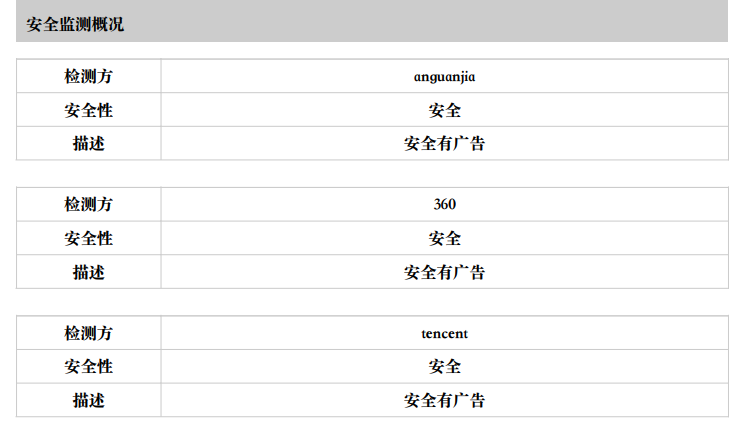Click 安全 result value for anguanjia
The height and width of the screenshot is (427, 729).
click(444, 110)
